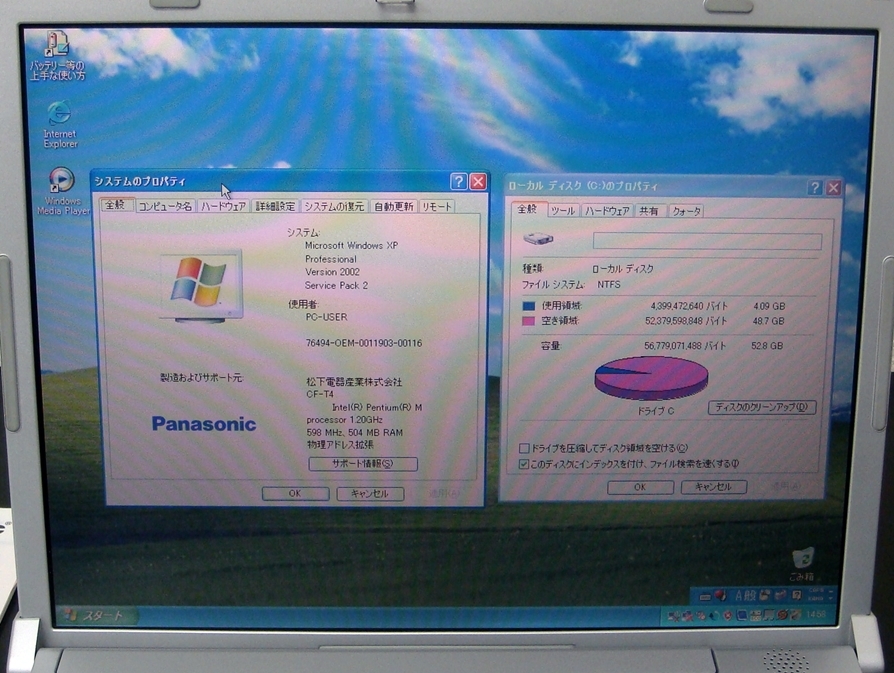894x673 pixels.
Task: Switch to the 共有 tab
Action: (649, 211)
